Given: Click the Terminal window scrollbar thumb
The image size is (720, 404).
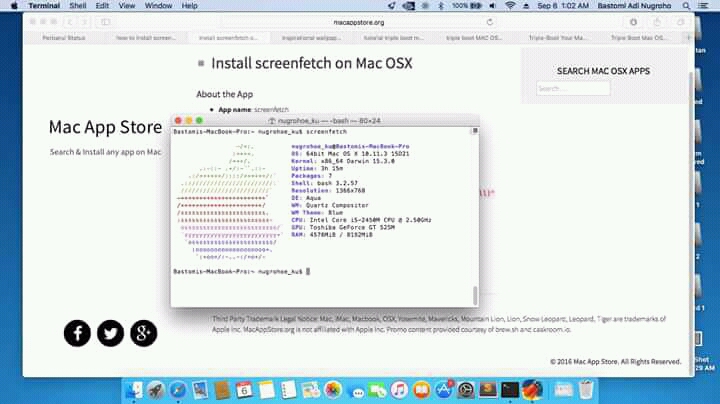Looking at the screenshot, I should coord(475,296).
